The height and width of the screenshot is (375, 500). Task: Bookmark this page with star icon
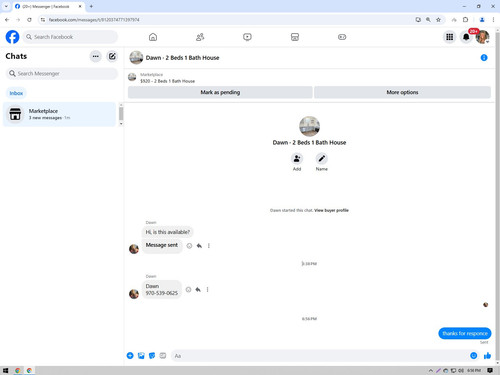coord(438,20)
